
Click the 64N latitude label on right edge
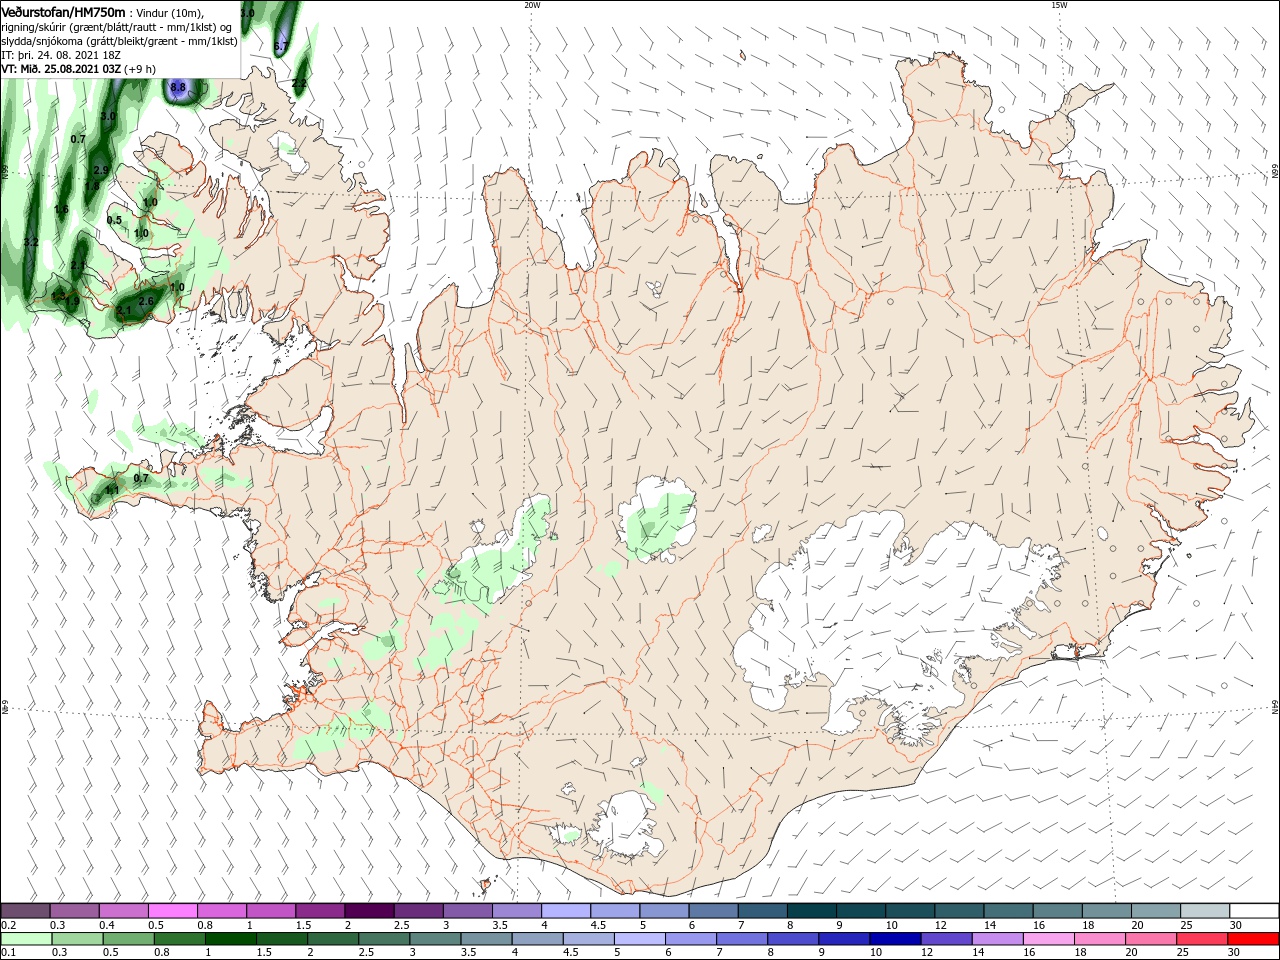(1275, 707)
